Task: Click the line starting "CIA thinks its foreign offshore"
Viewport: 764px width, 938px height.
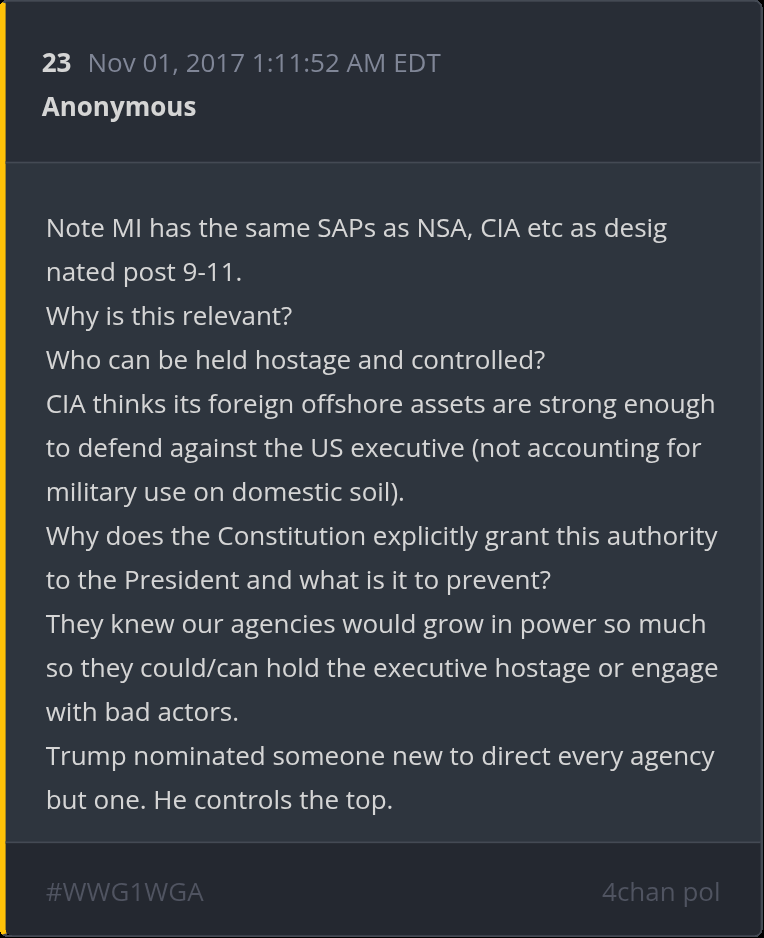Action: coord(380,404)
